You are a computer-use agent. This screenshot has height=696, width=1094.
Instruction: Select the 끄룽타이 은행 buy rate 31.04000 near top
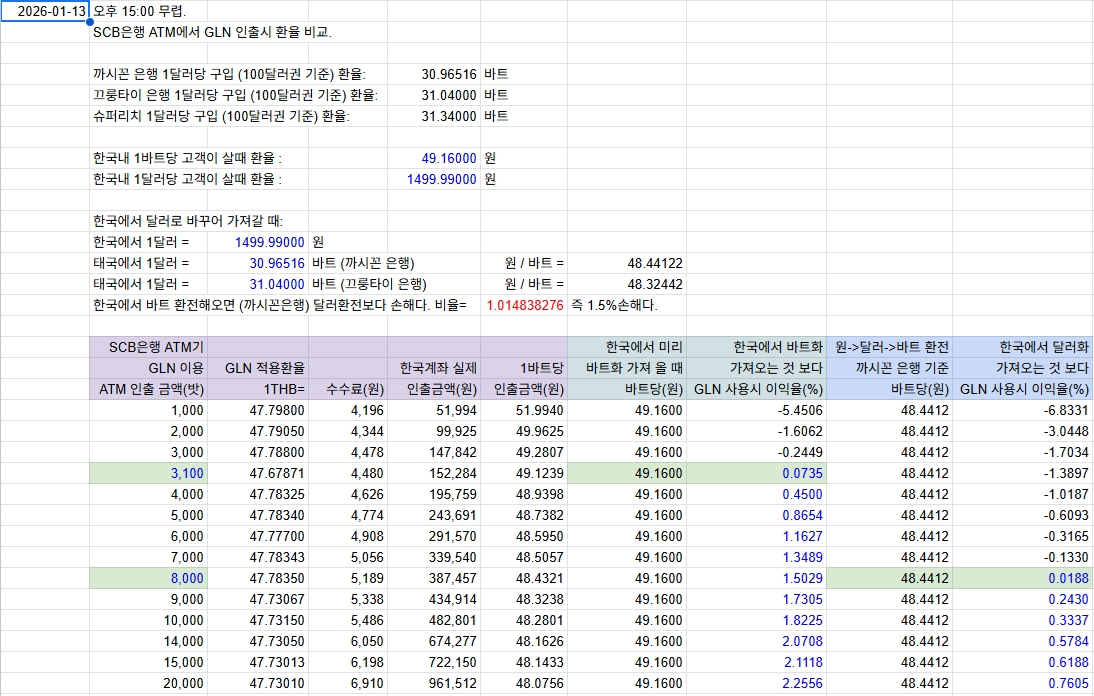[449, 95]
